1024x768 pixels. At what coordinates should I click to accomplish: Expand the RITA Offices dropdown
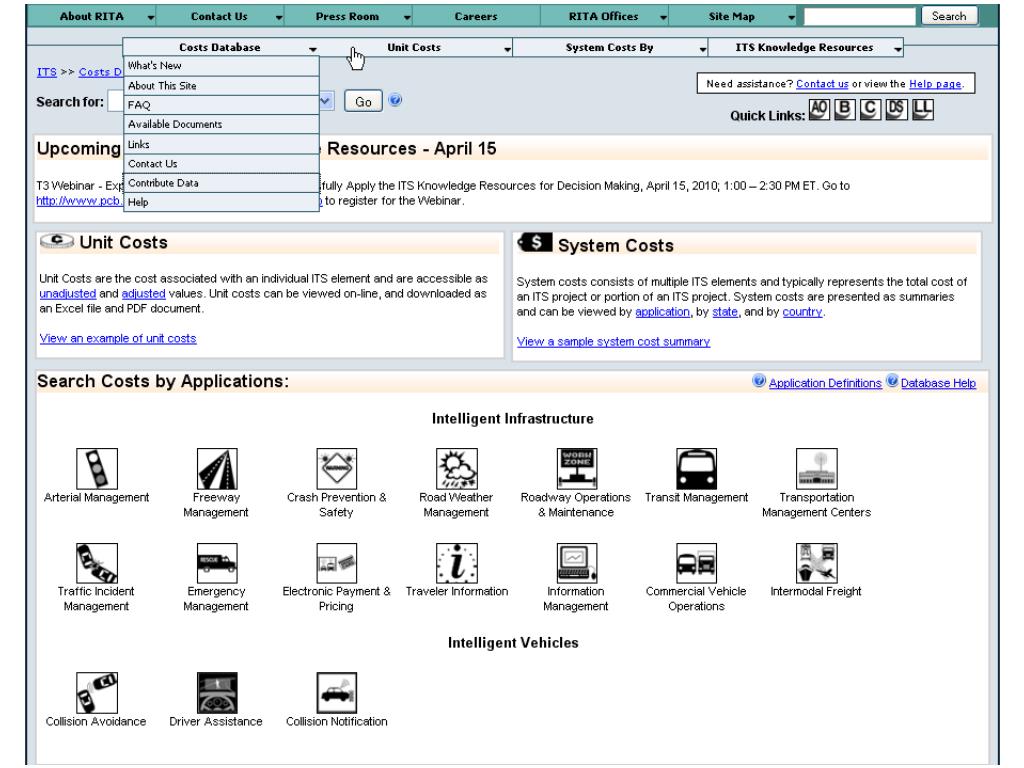663,18
